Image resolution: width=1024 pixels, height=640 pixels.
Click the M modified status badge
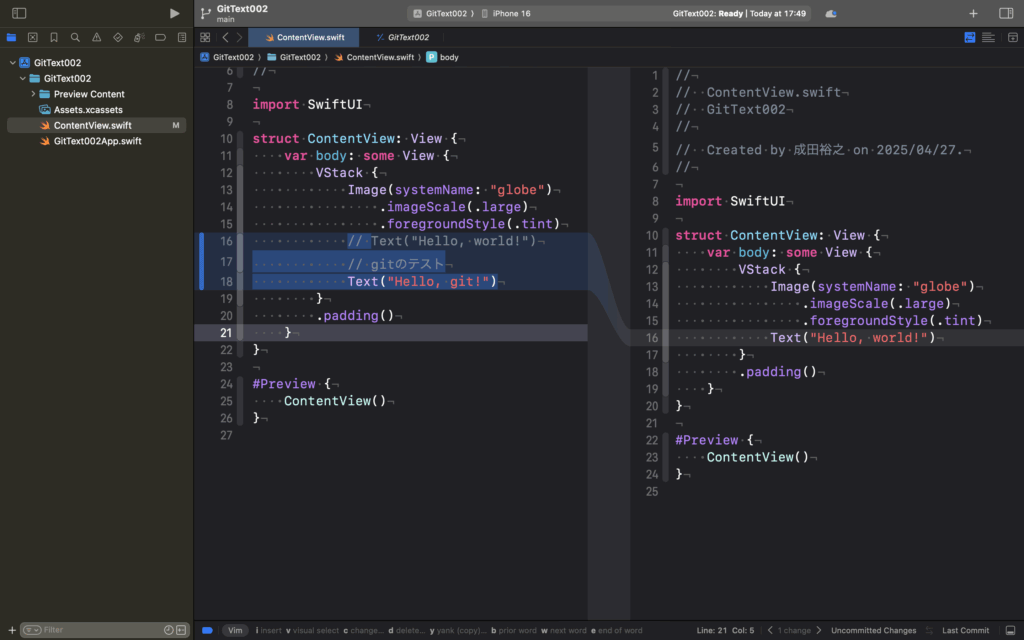coord(176,125)
